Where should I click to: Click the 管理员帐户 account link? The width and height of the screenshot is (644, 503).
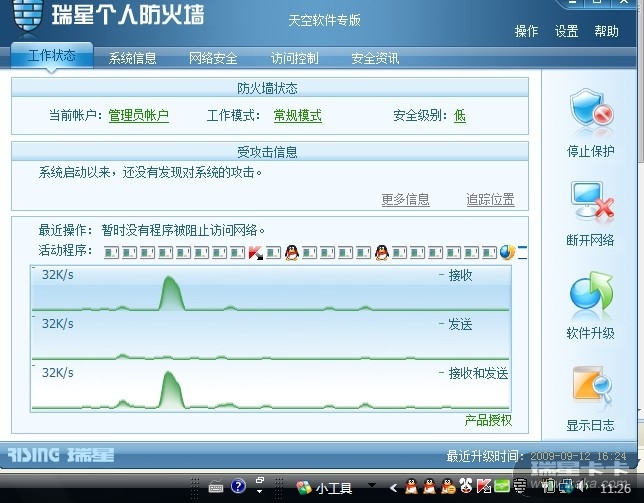[139, 115]
